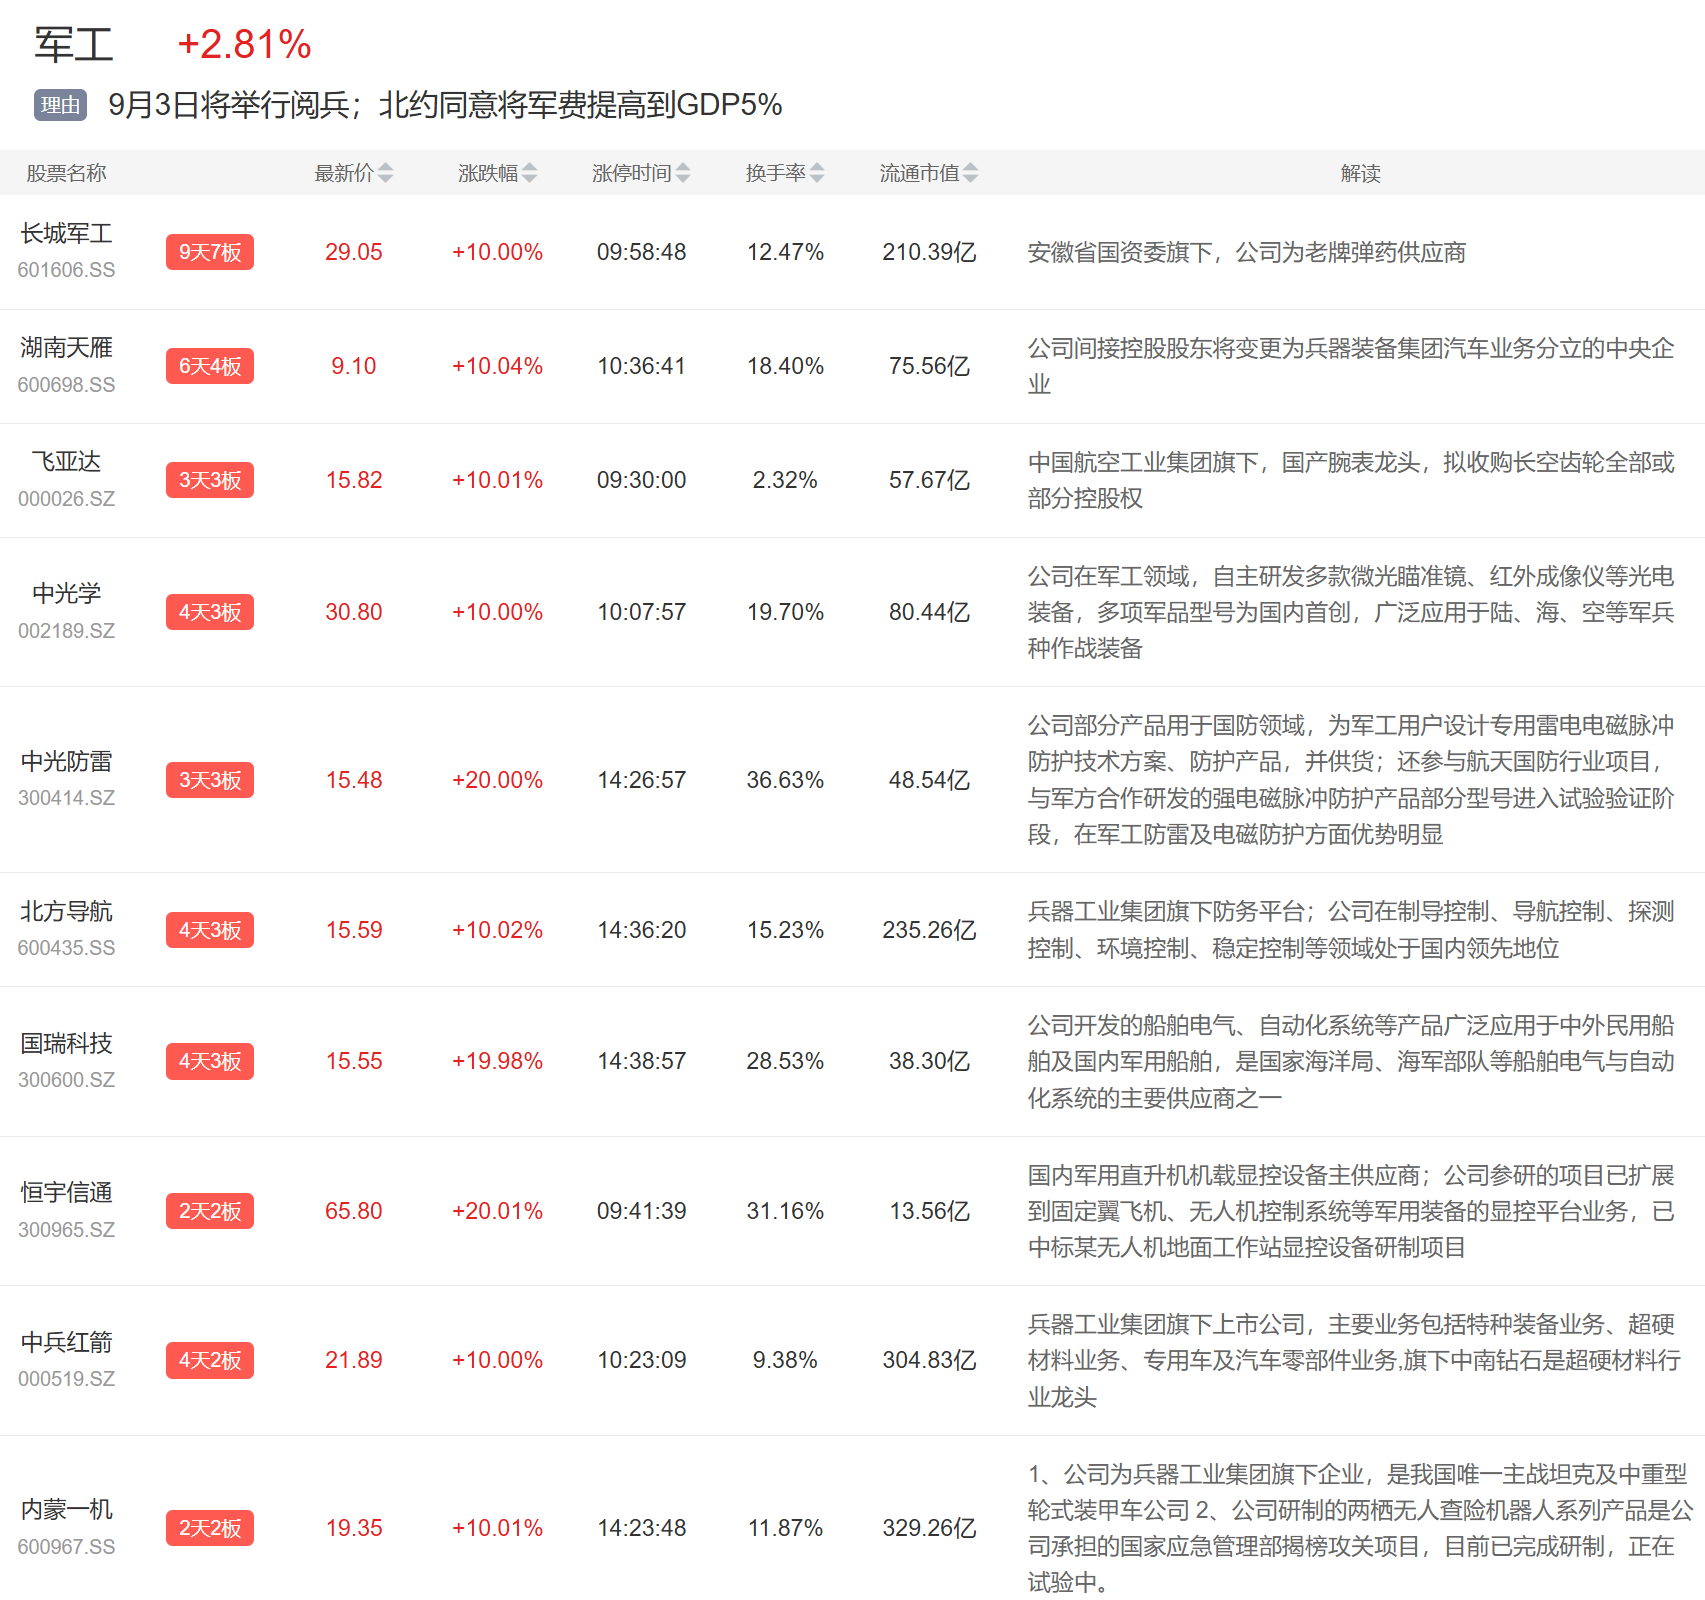Click the 理由 tag badge

[x=60, y=105]
